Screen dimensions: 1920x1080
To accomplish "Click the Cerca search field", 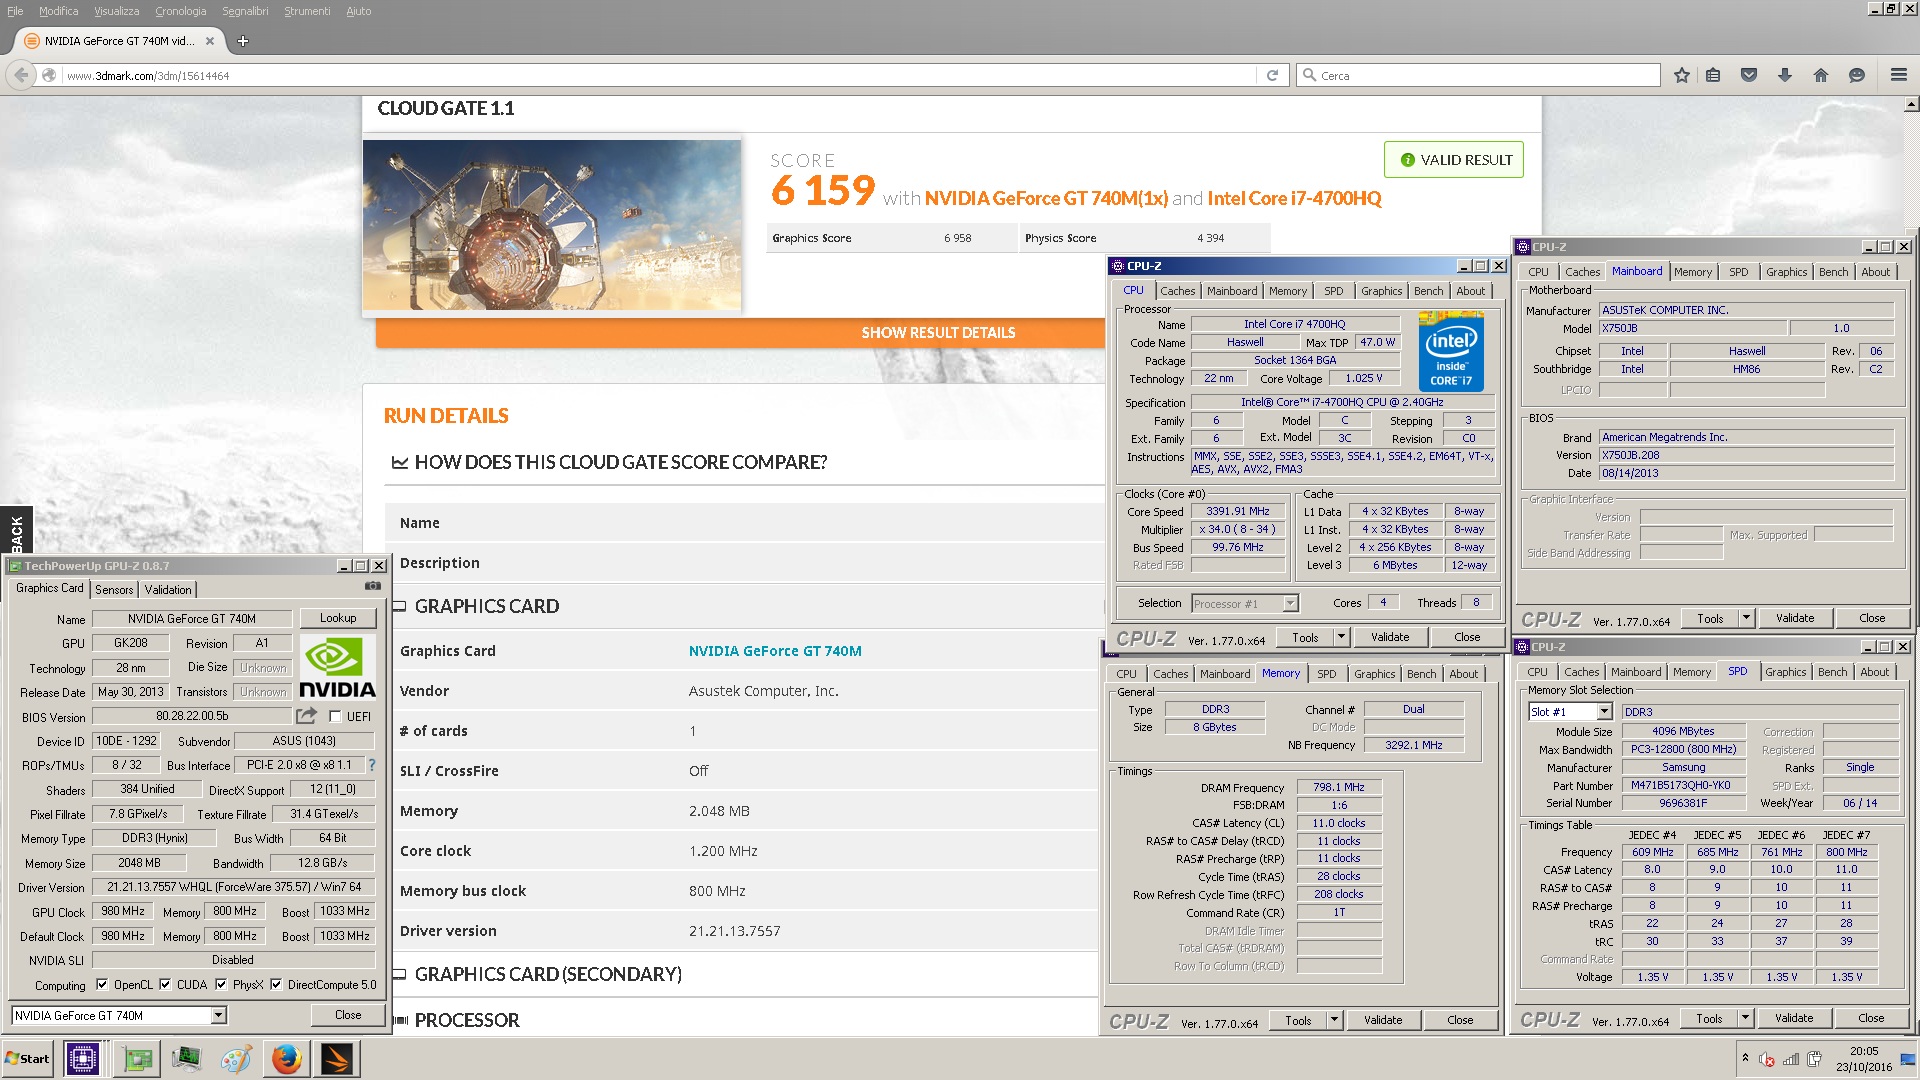I will [1479, 75].
